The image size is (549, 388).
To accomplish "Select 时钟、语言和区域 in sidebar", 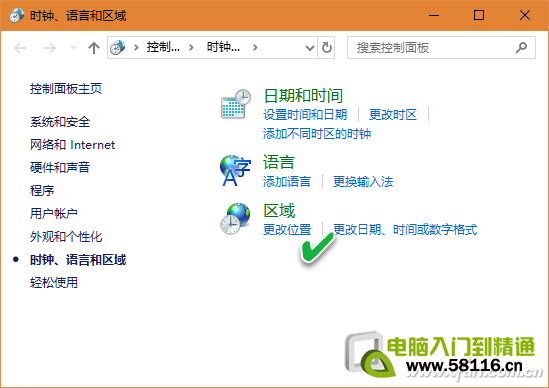I will [x=78, y=260].
